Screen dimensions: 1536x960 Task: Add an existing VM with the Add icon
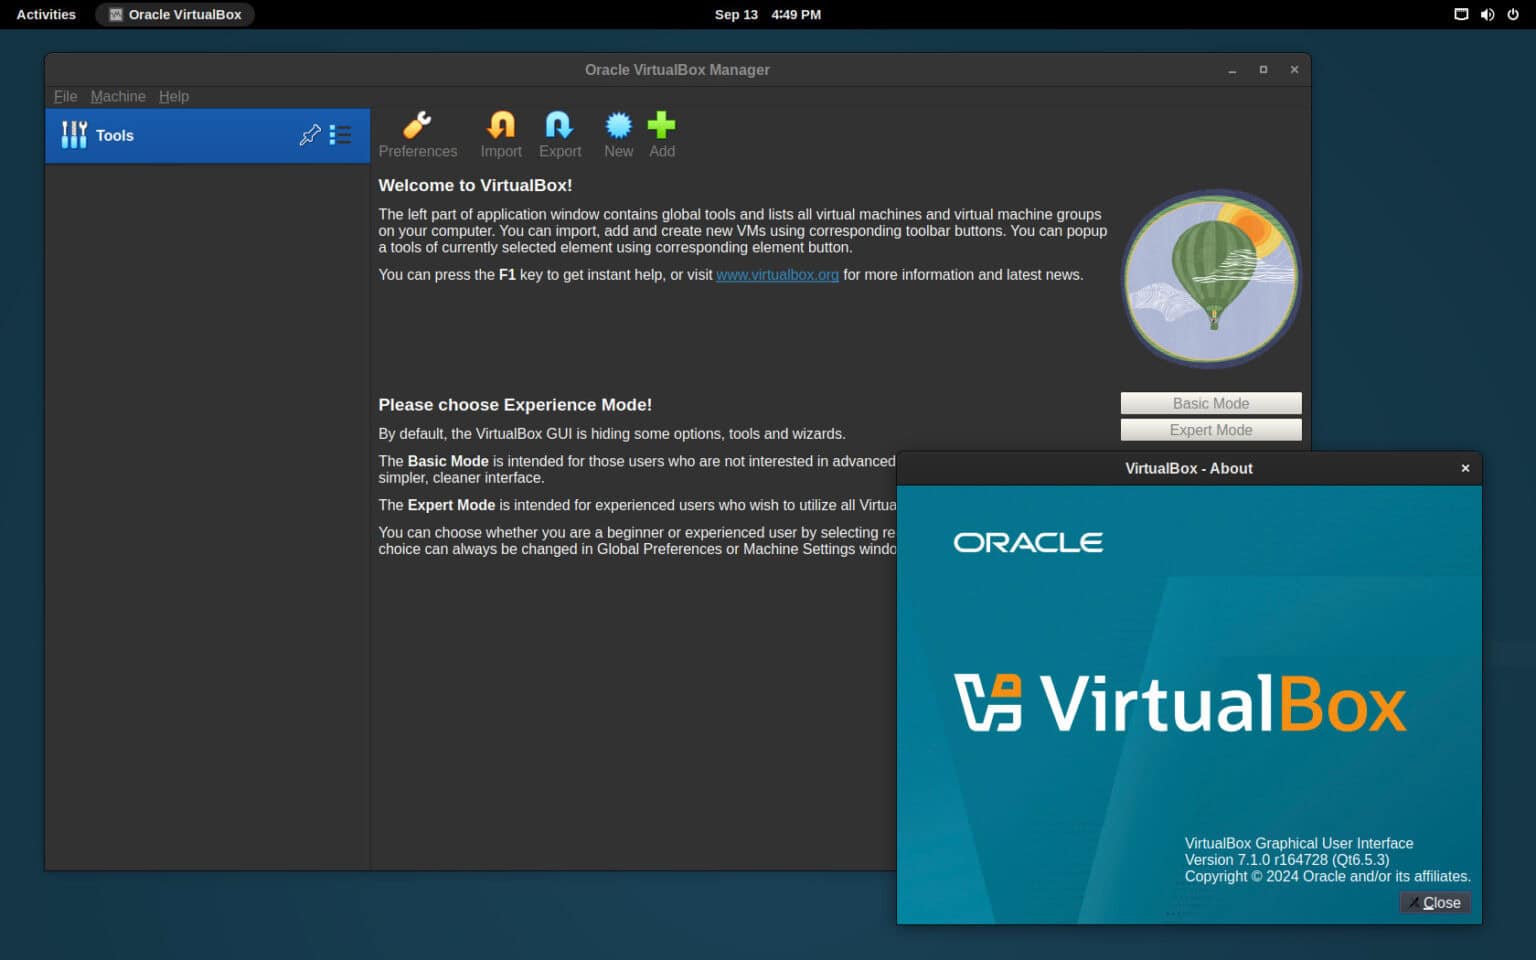pos(661,133)
